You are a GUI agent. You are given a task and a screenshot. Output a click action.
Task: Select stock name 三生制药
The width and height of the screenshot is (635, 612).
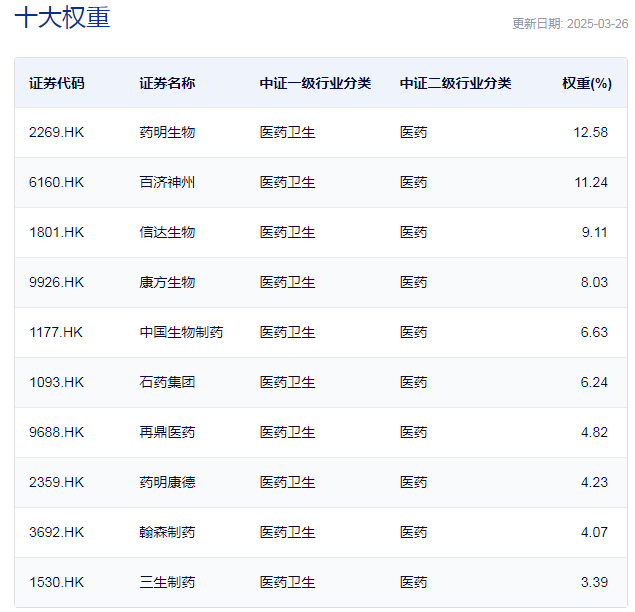click(x=167, y=582)
